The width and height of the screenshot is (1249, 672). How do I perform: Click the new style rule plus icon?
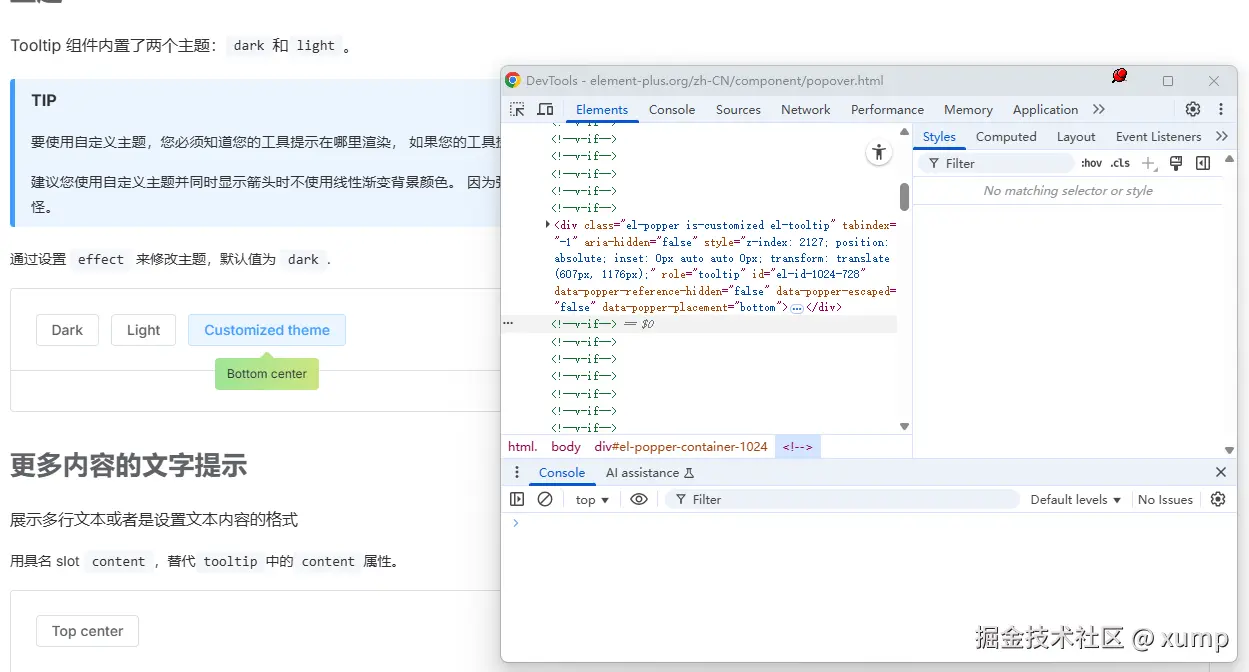1148,163
